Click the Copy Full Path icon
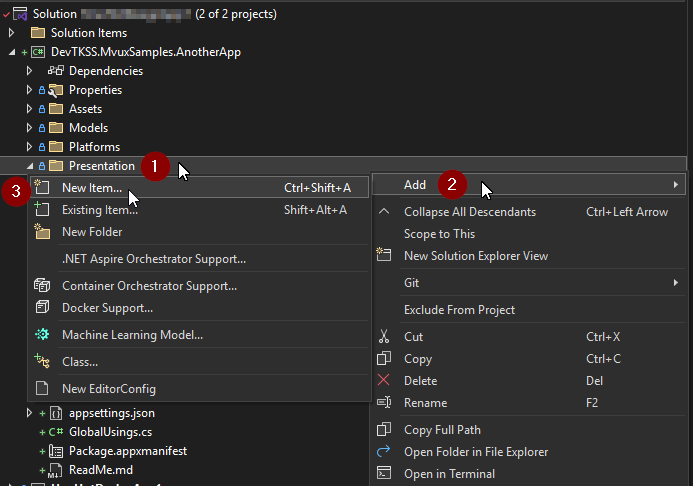The height and width of the screenshot is (486, 693). click(x=384, y=429)
